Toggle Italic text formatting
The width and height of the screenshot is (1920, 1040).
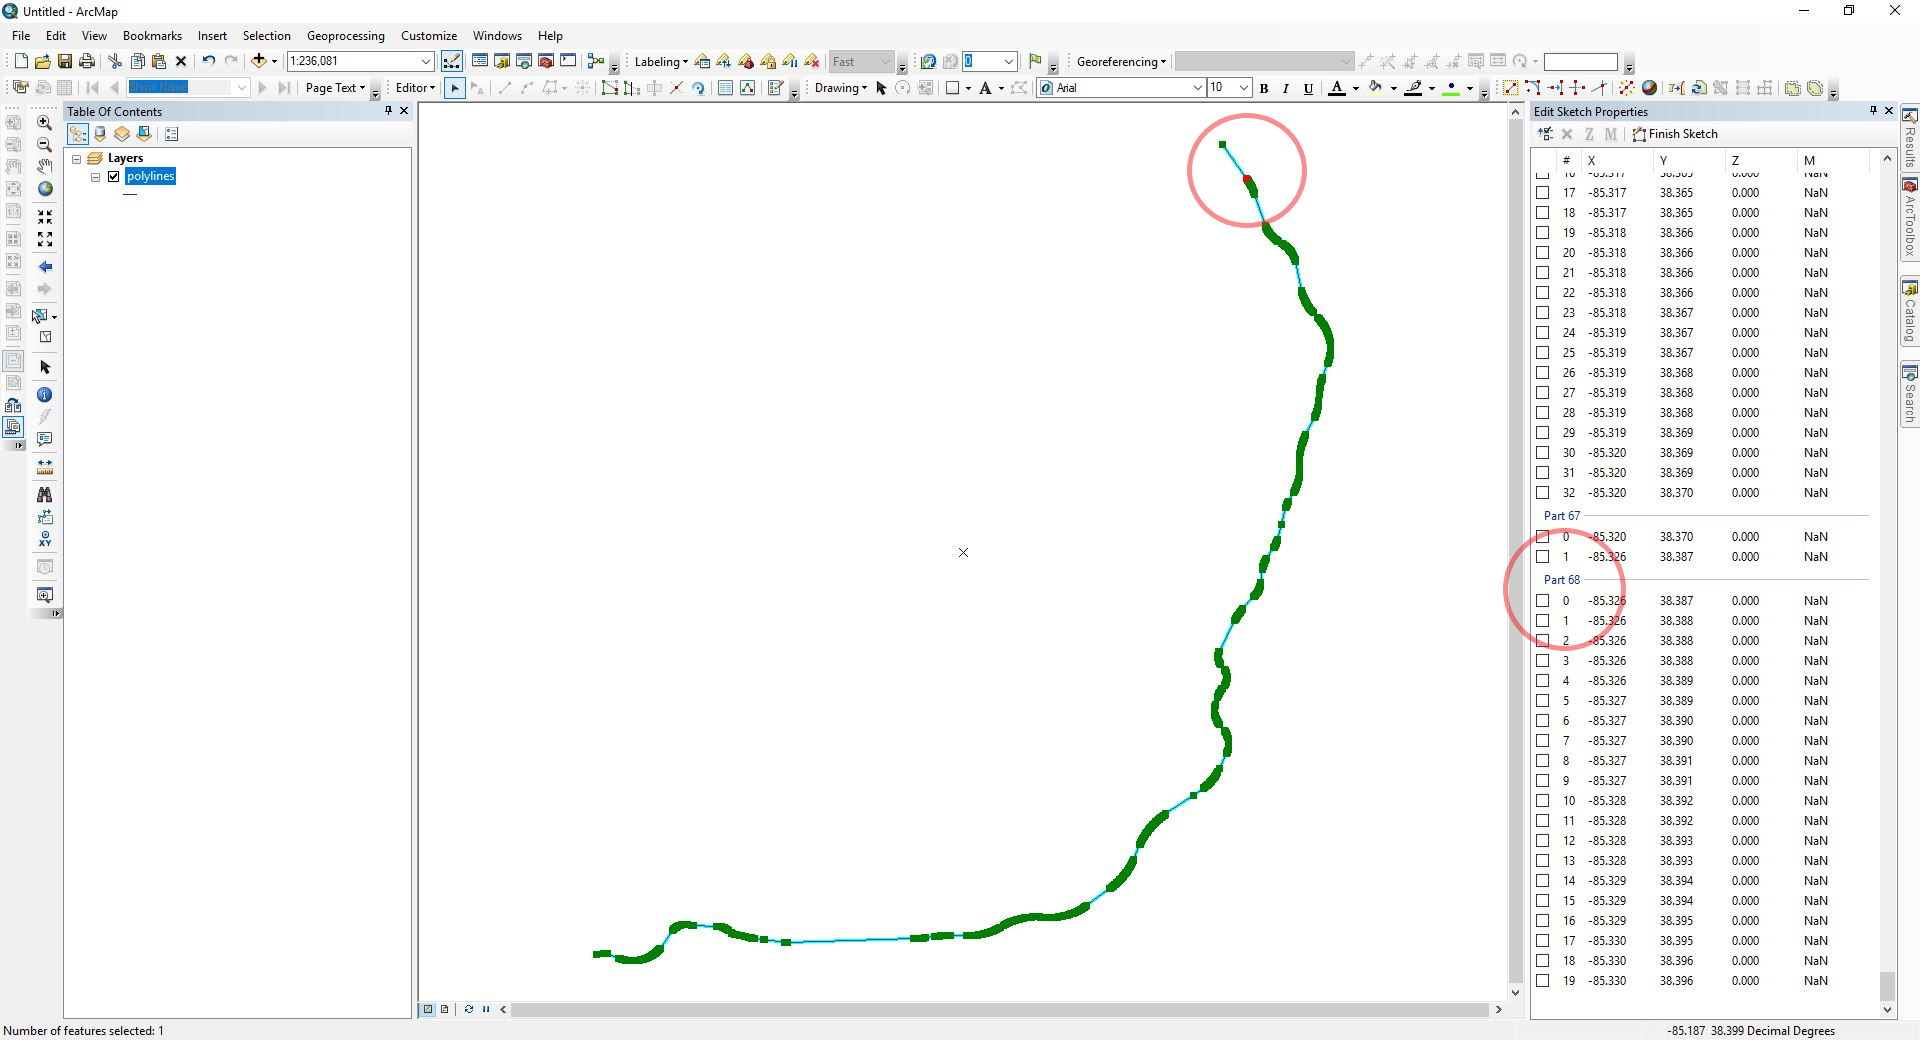pyautogui.click(x=1286, y=88)
